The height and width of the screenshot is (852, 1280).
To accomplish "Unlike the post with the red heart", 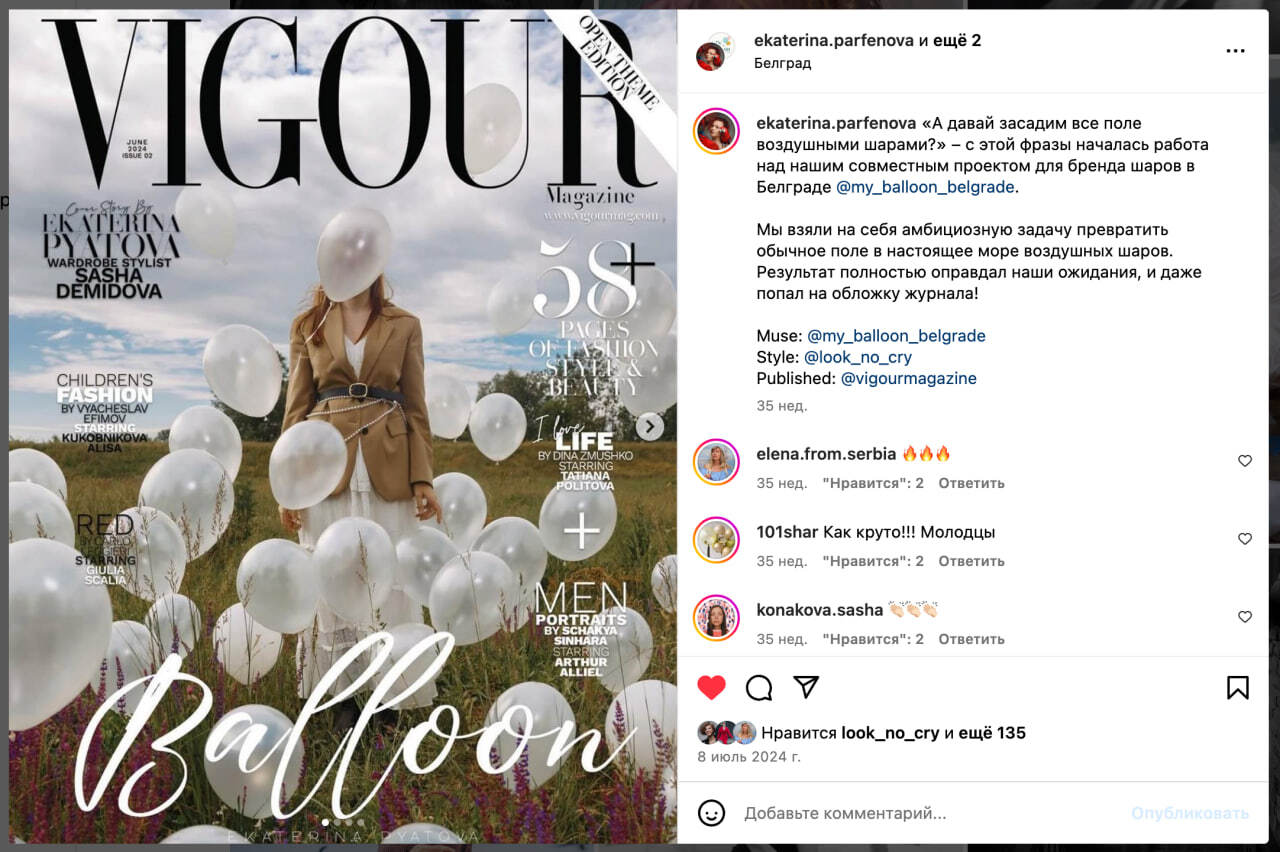I will [x=711, y=687].
